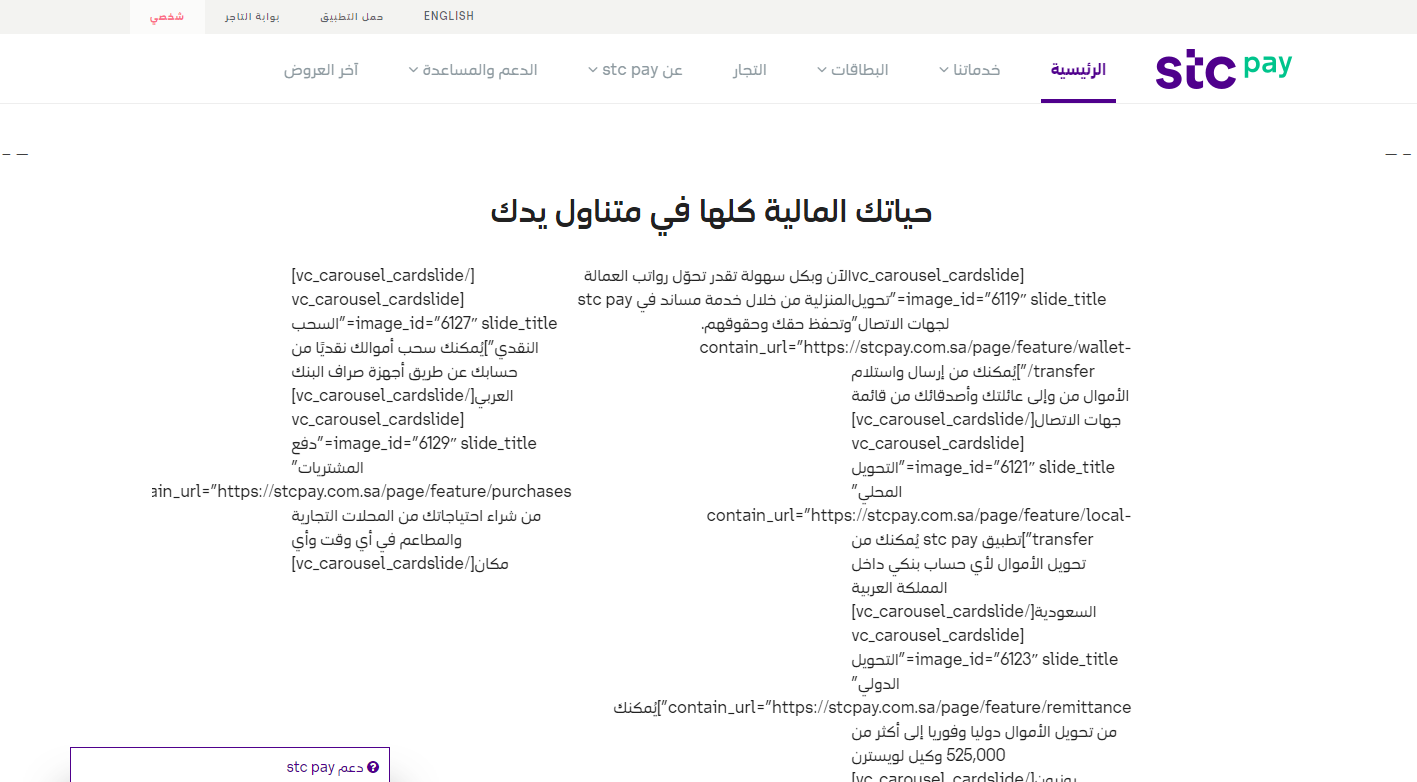1417x782 pixels.
Task: Go to the التجار merchants page
Action: click(x=750, y=70)
